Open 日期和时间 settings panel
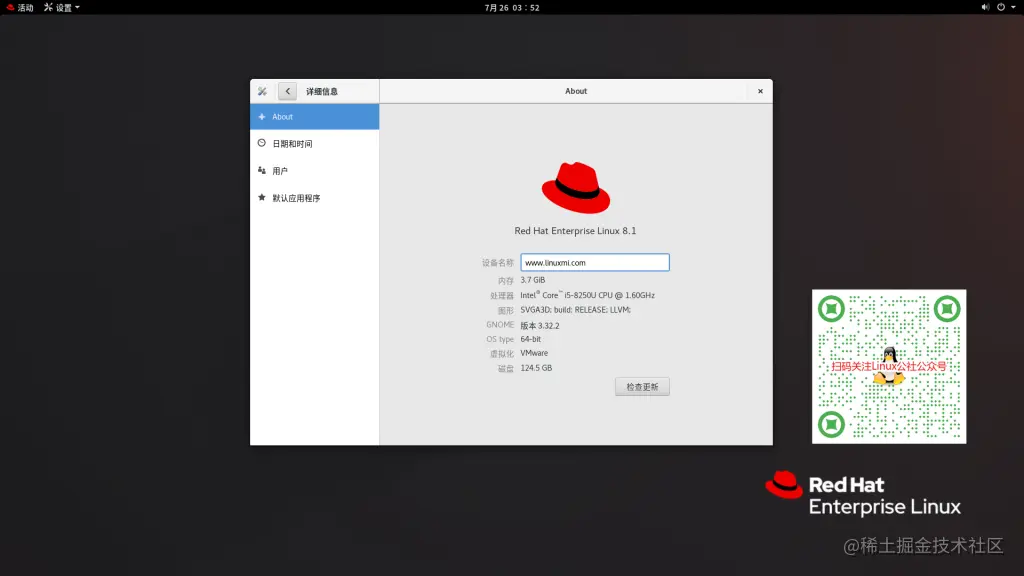Image resolution: width=1024 pixels, height=576 pixels. pos(314,144)
